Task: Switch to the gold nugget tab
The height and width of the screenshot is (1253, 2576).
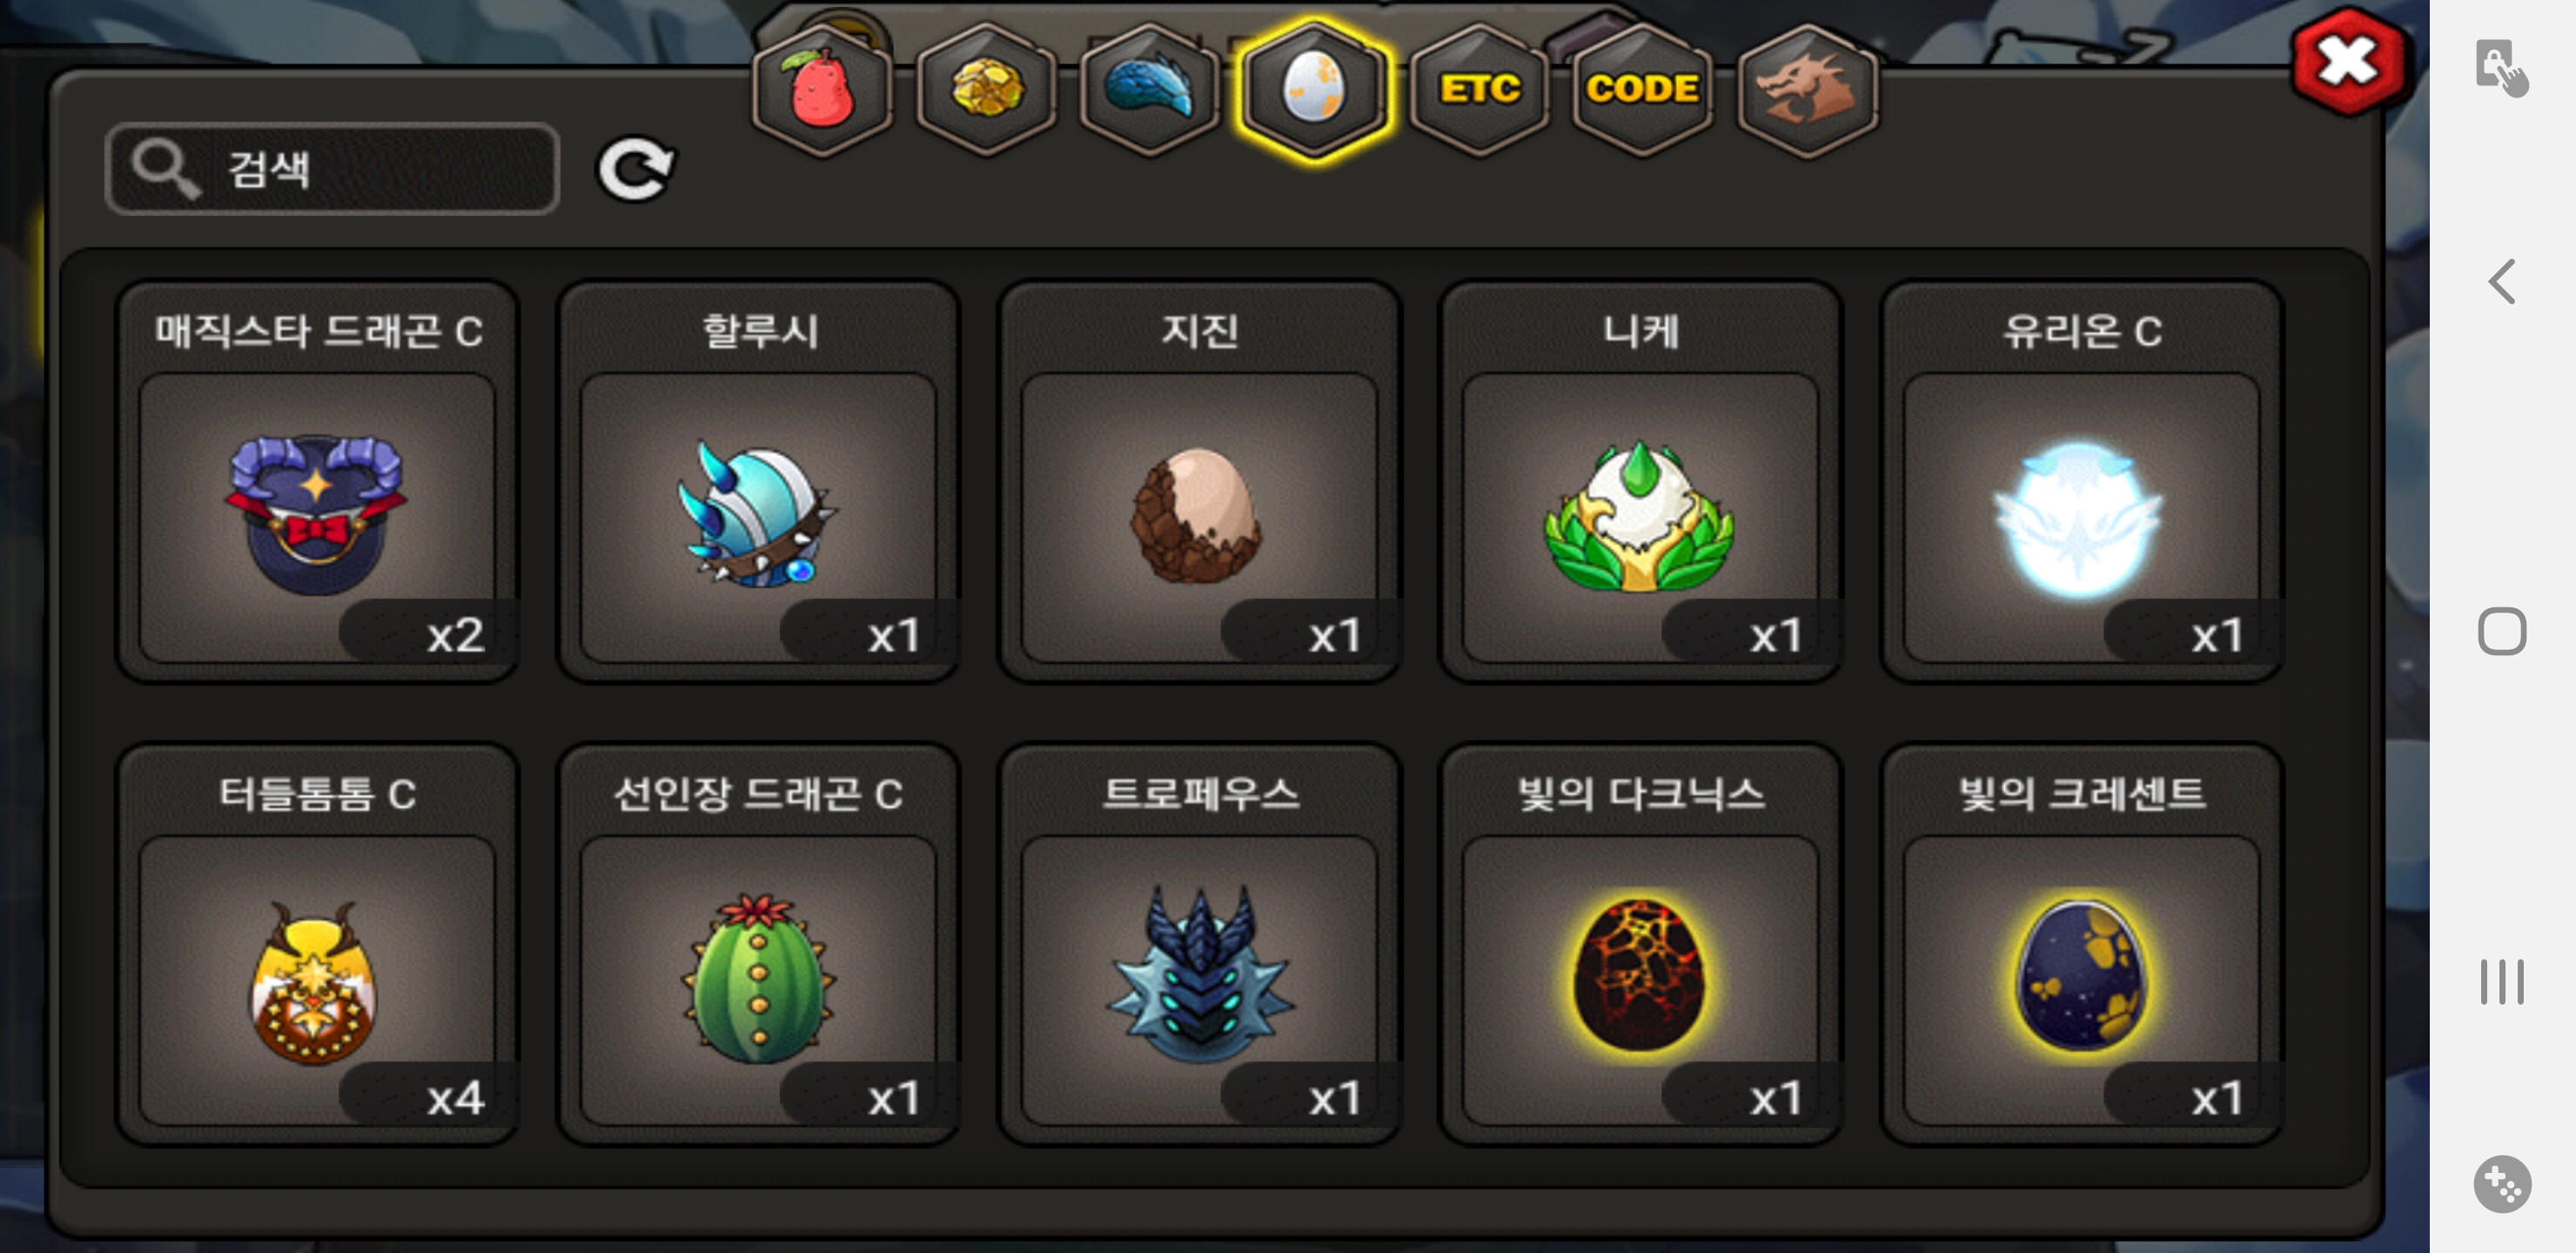Action: 986,90
